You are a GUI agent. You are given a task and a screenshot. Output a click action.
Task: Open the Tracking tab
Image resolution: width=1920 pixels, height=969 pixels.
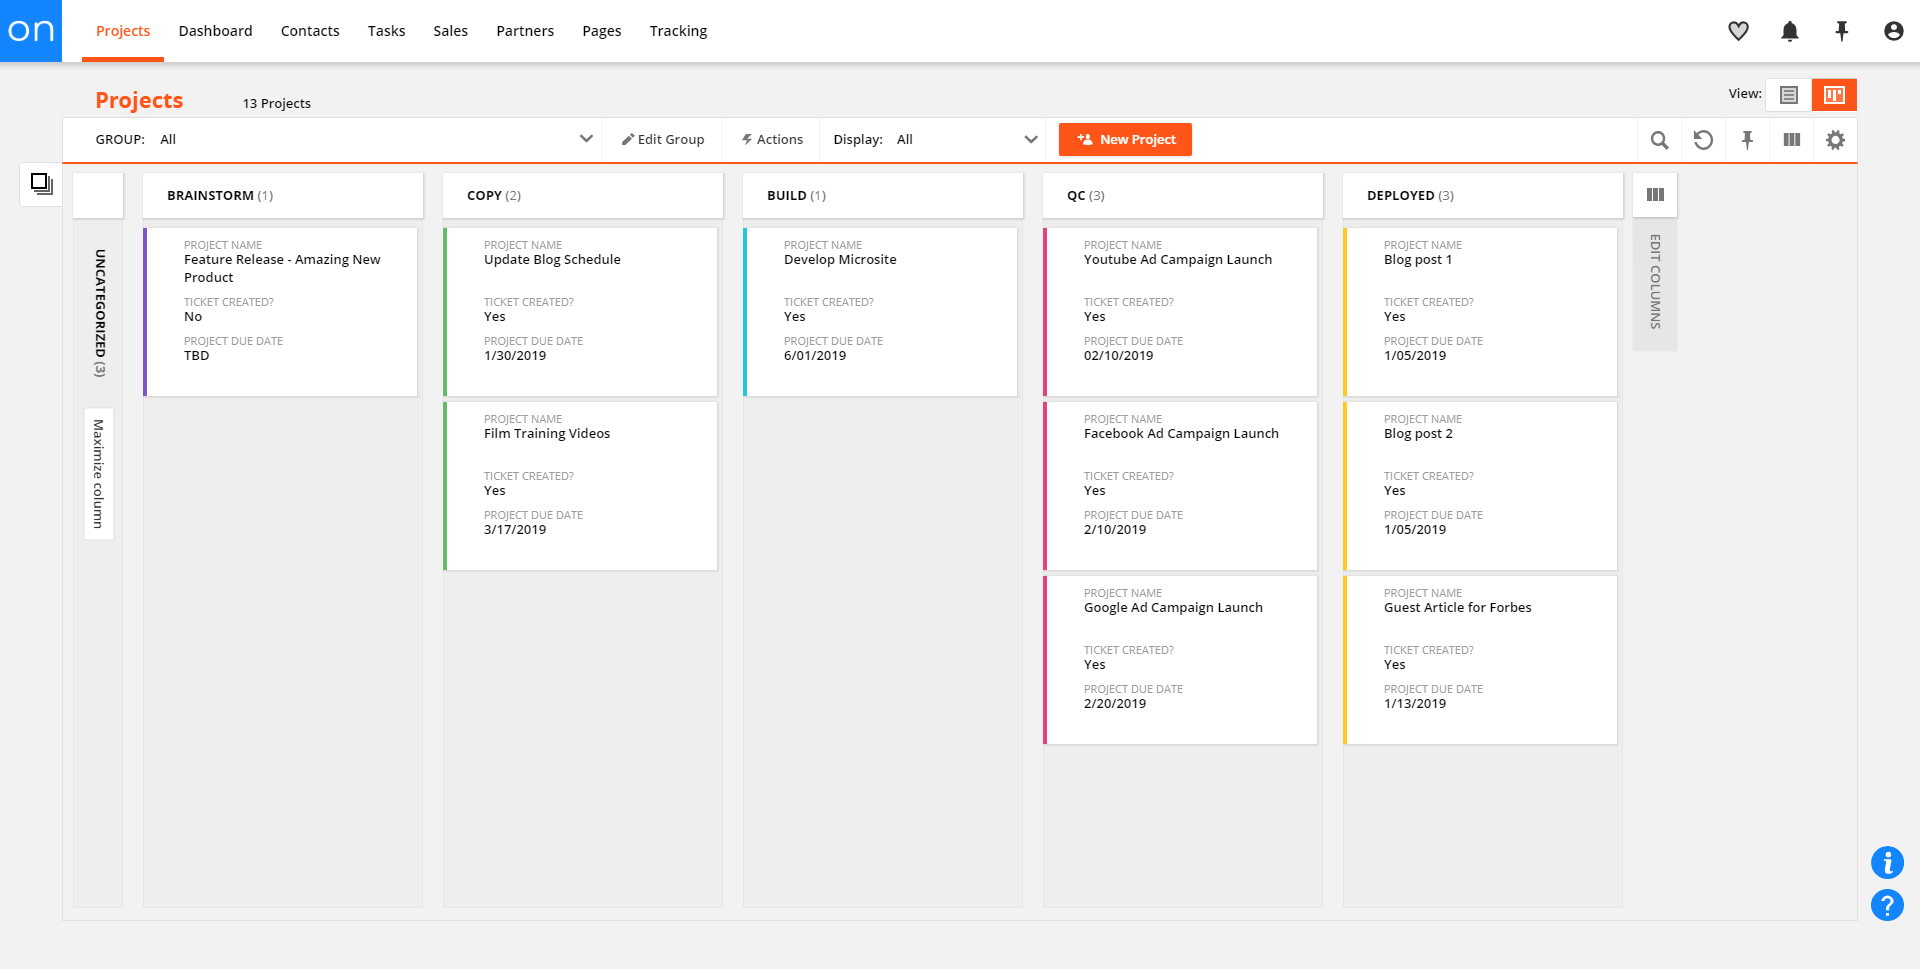pos(678,31)
